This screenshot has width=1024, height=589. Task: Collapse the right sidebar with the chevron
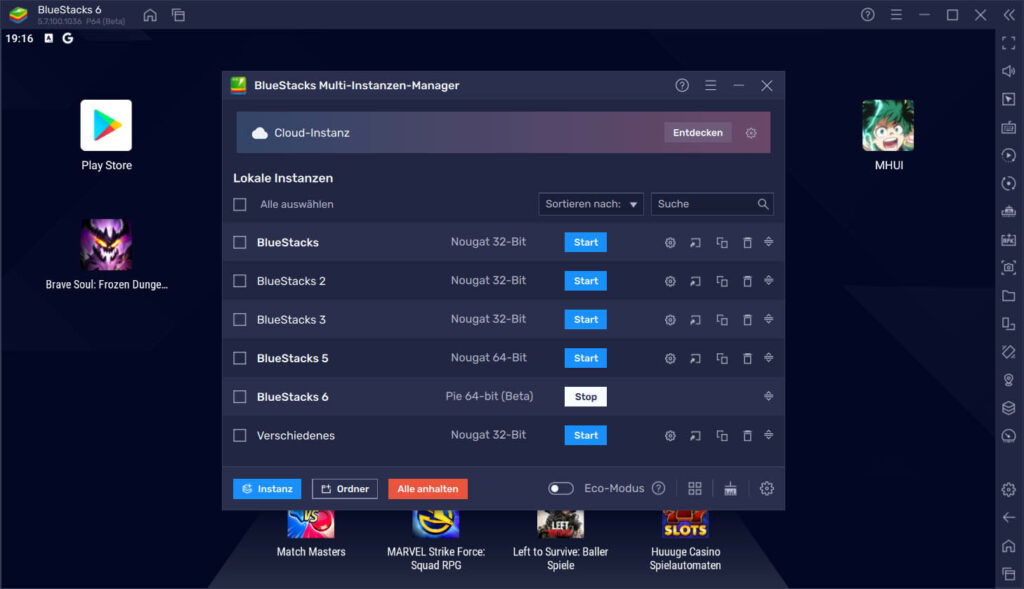coord(1008,15)
